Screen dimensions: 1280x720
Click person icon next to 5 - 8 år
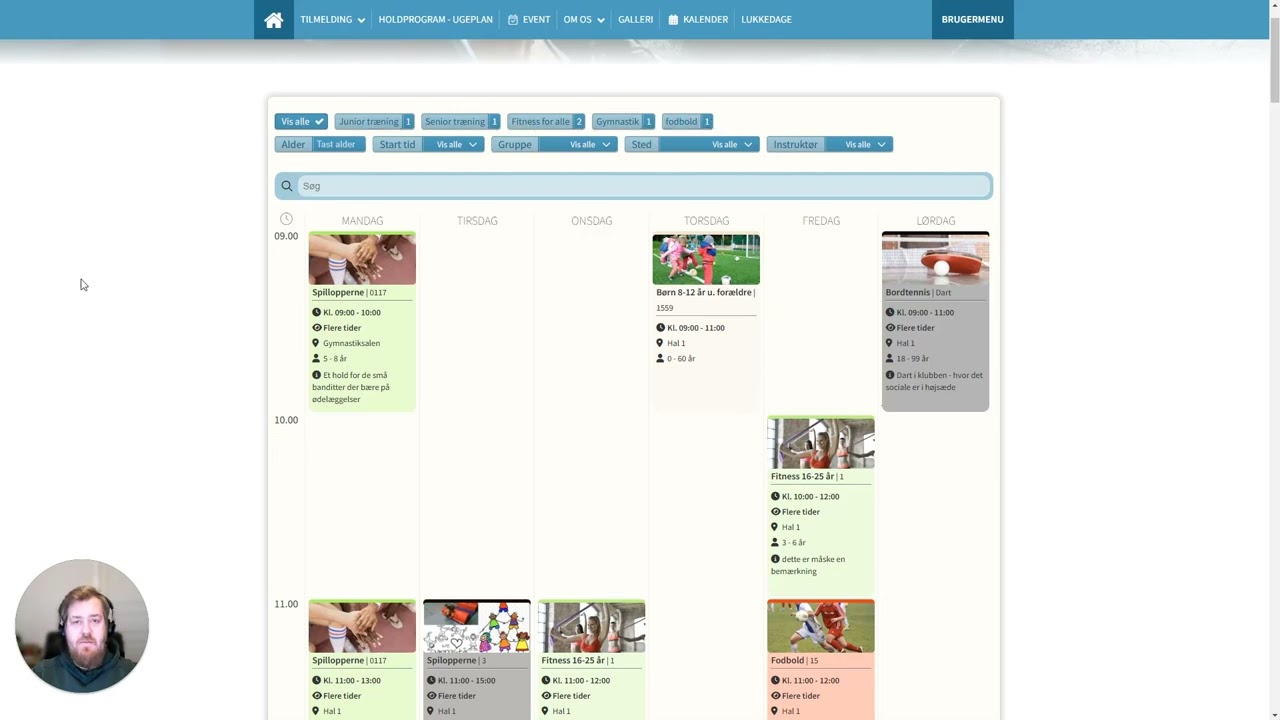316,358
